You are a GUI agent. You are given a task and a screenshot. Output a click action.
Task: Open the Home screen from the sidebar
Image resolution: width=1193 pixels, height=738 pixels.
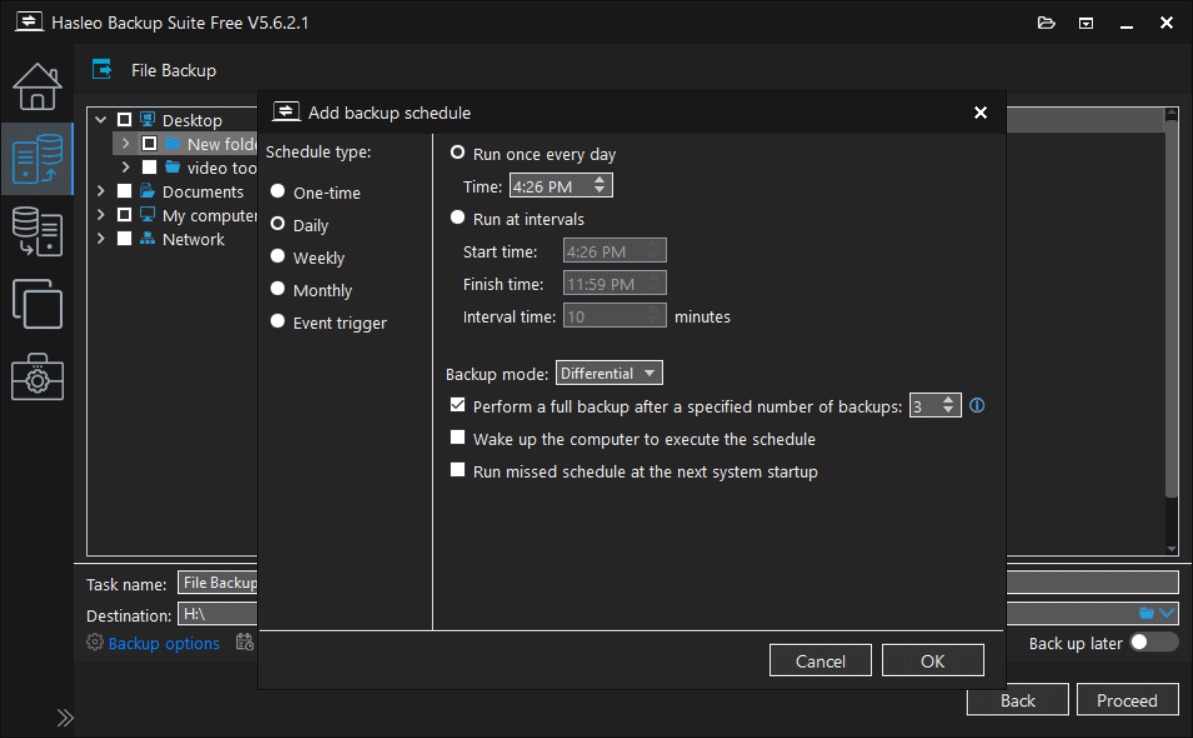(37, 86)
